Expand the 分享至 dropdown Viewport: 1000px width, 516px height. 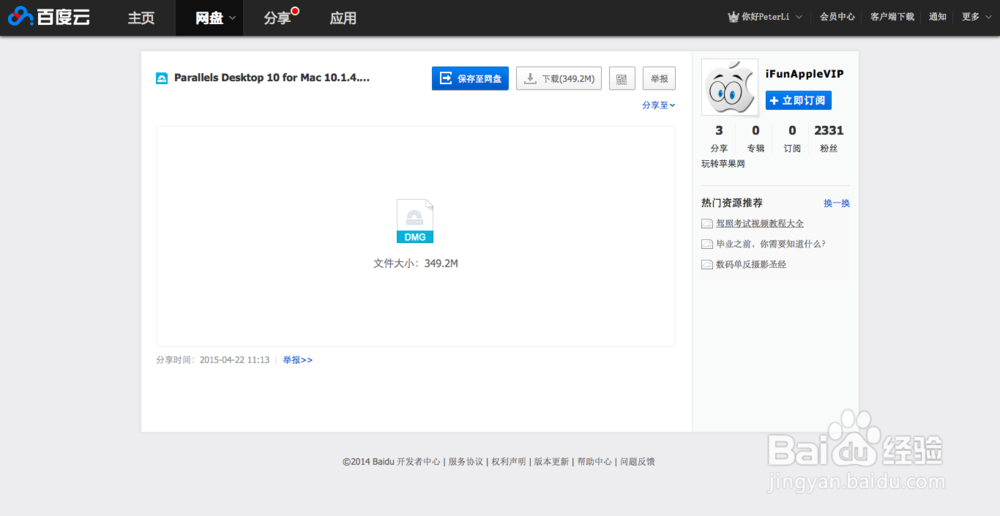point(659,105)
